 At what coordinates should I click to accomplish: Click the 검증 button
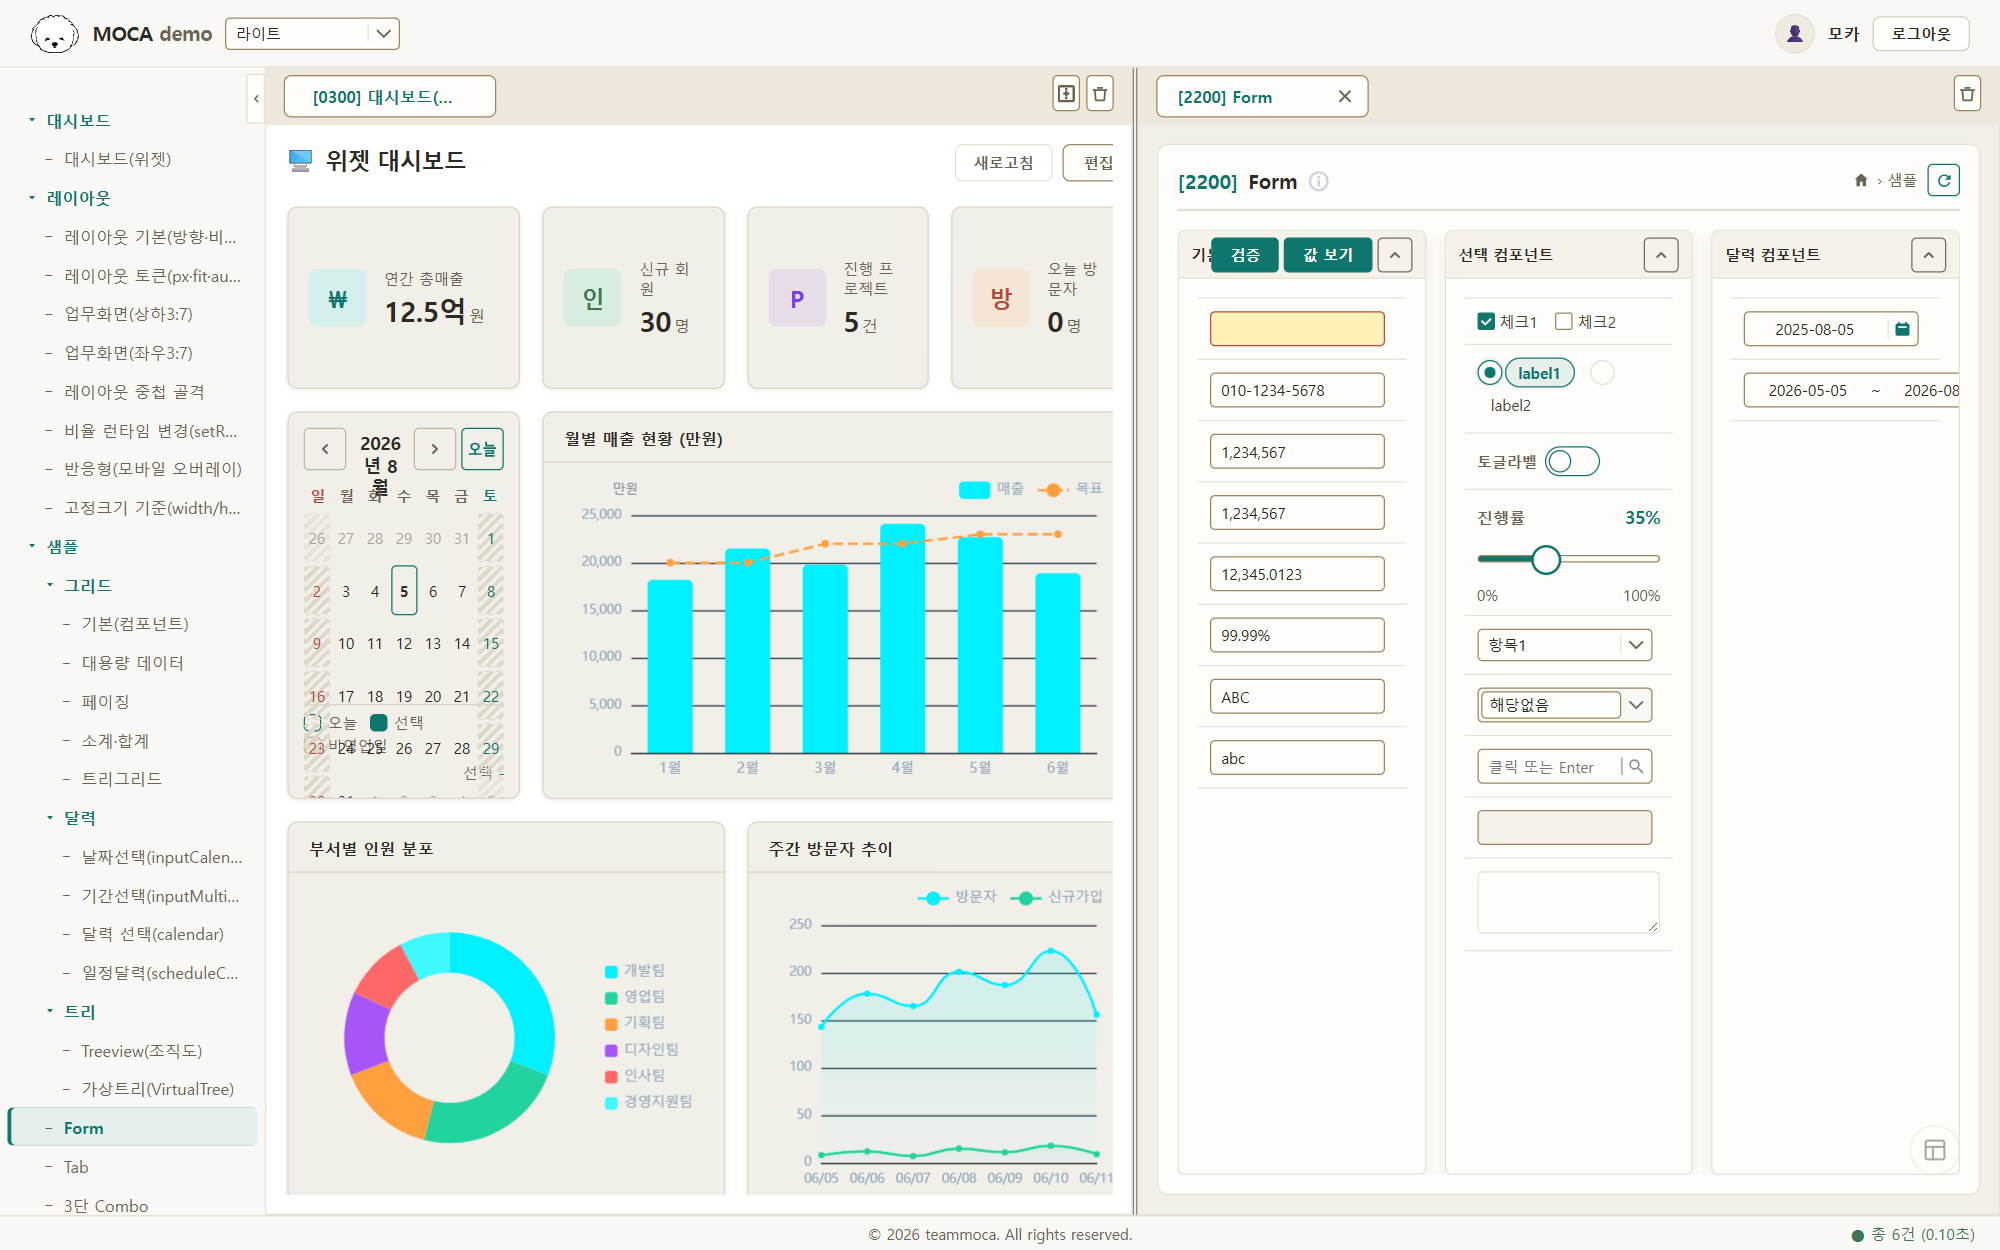1245,255
